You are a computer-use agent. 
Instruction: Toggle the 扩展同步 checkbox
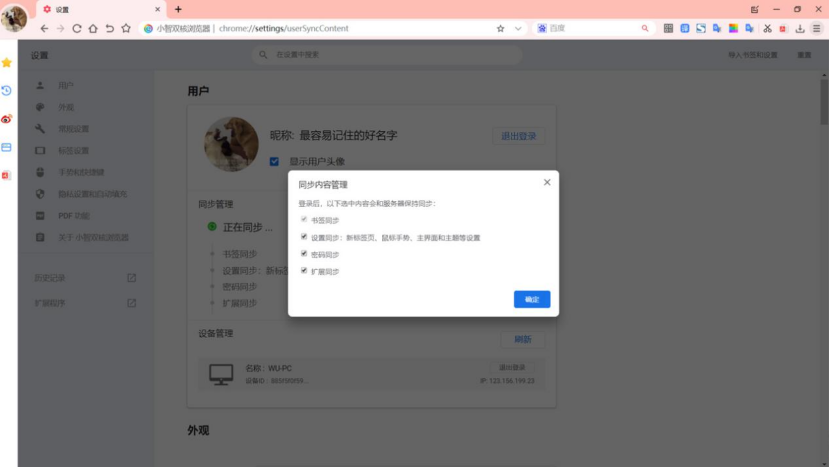click(304, 270)
